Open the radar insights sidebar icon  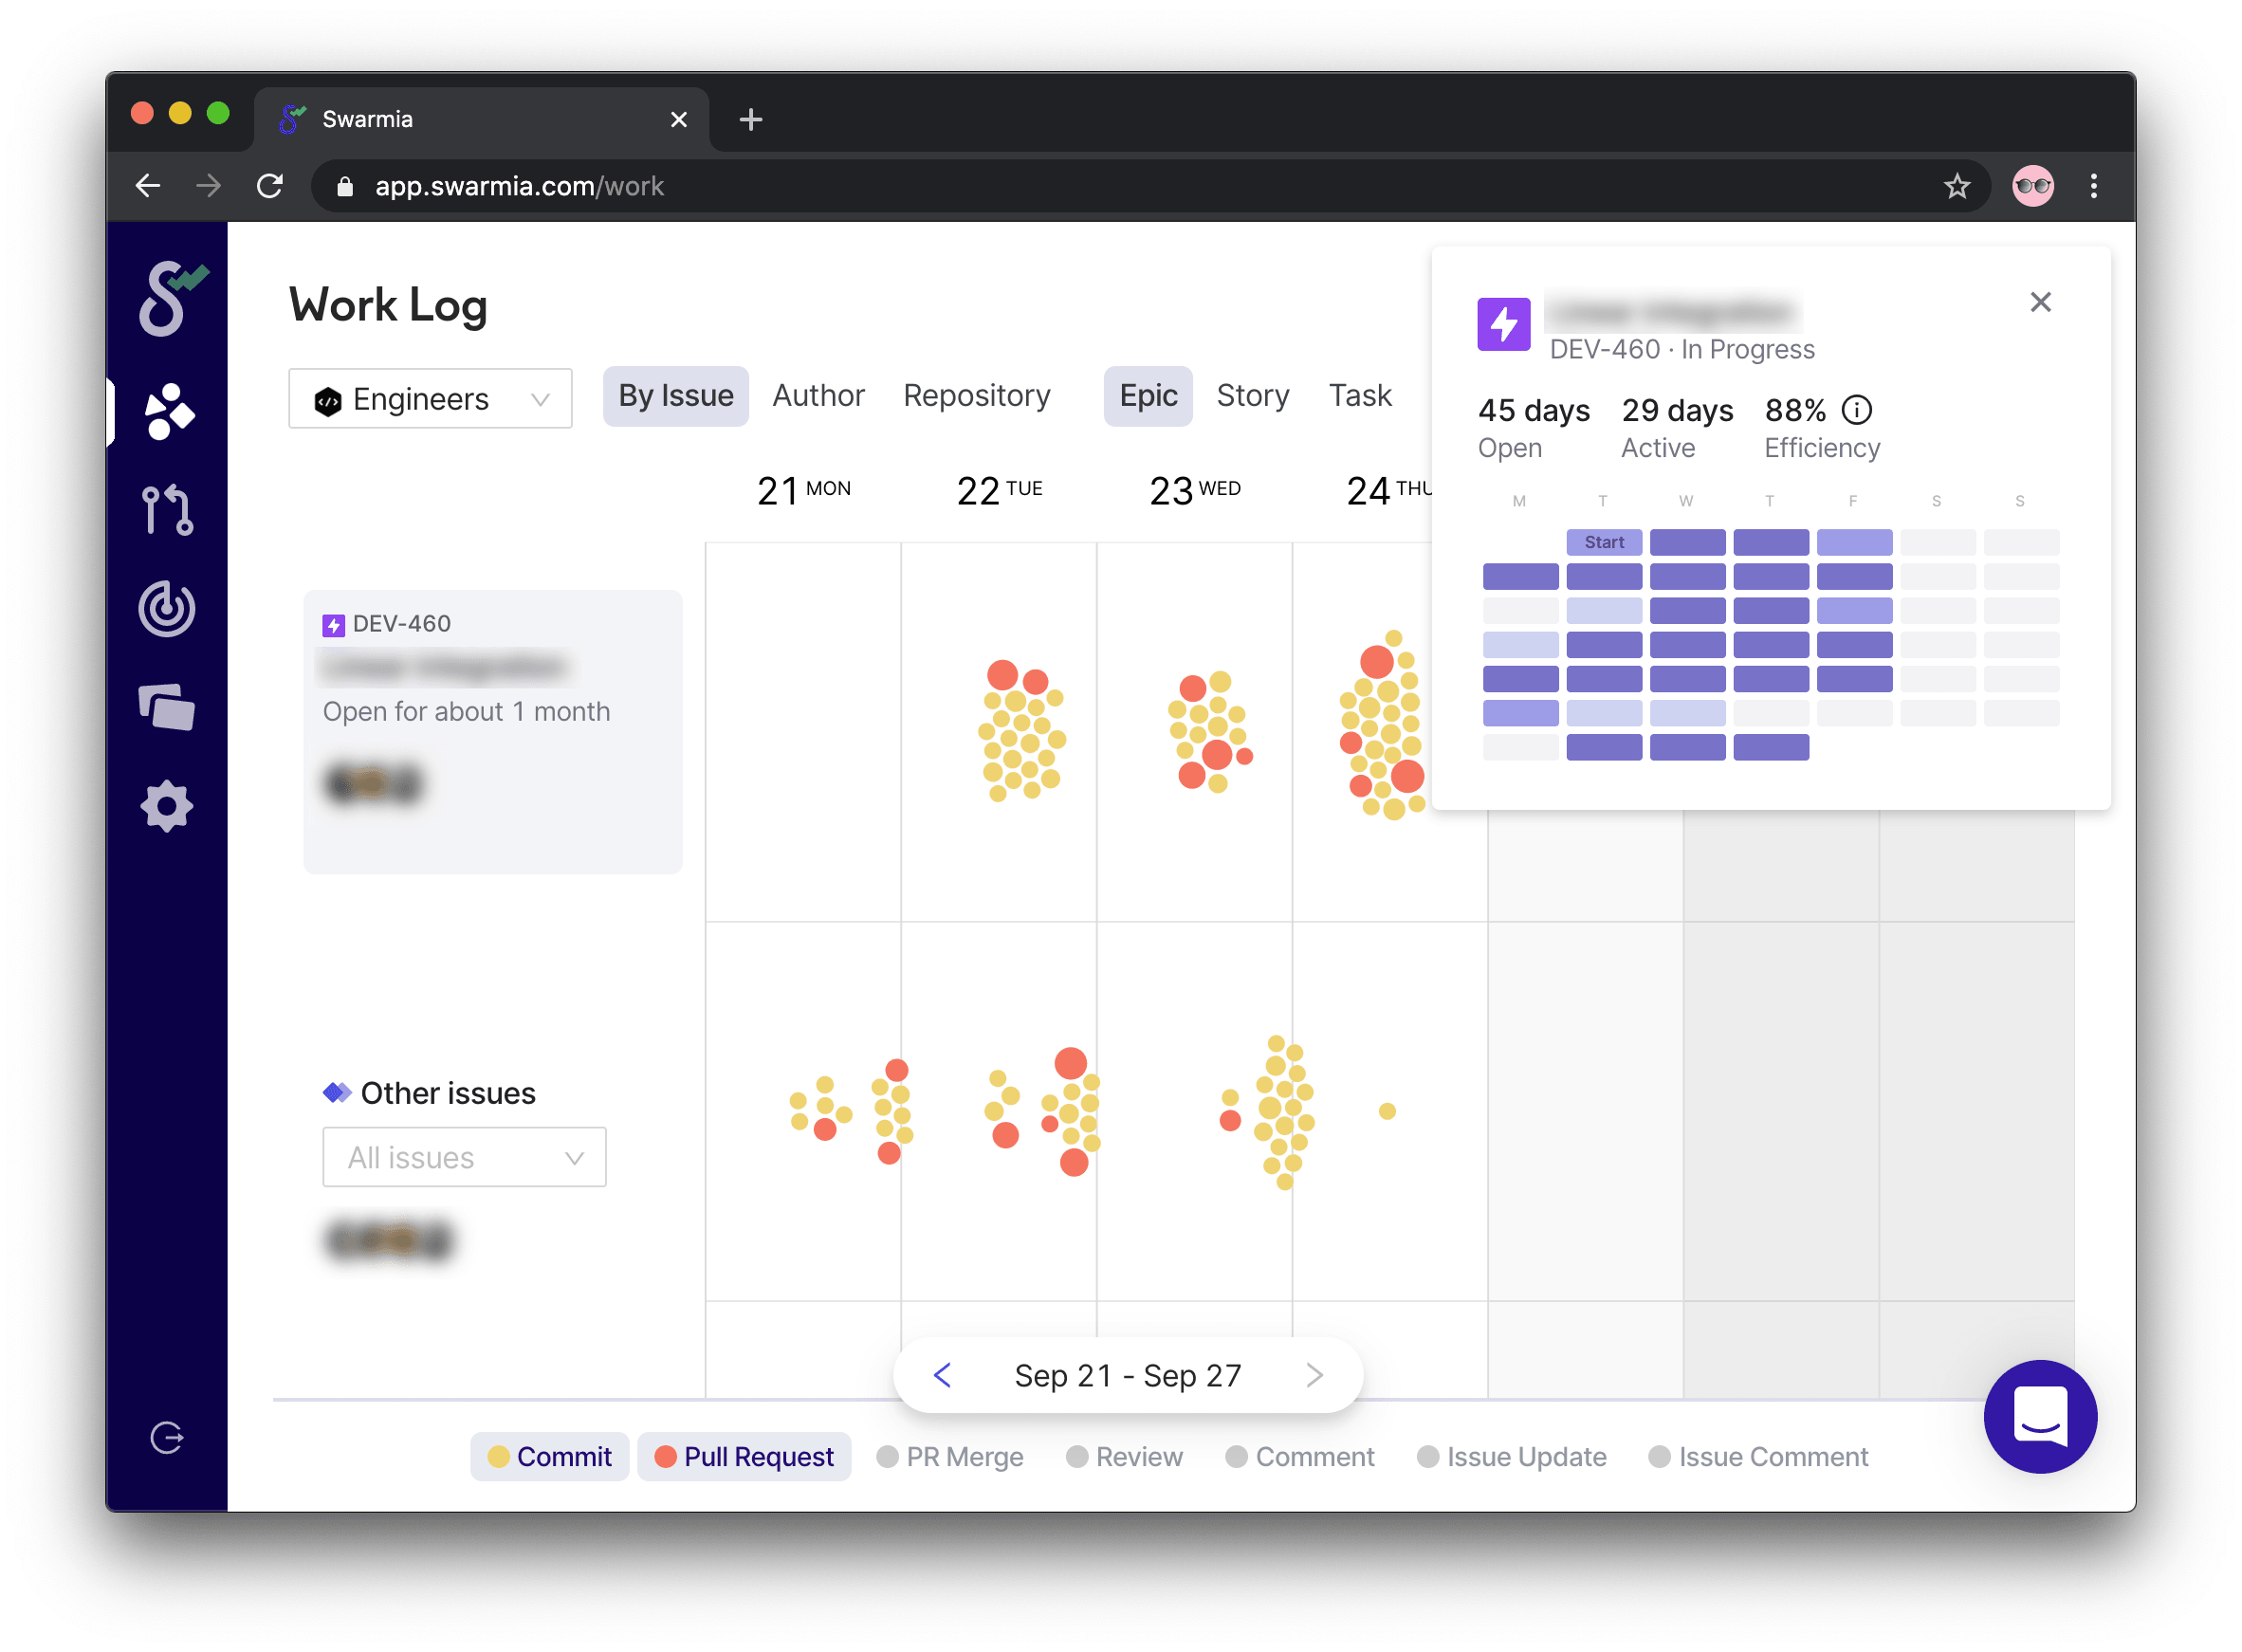coord(166,608)
